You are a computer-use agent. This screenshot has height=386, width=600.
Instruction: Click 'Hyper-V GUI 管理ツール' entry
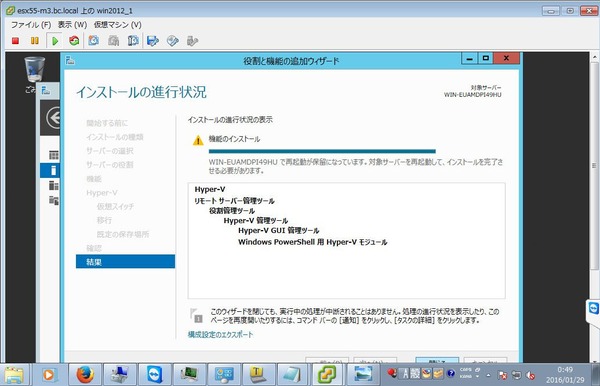[x=279, y=230]
